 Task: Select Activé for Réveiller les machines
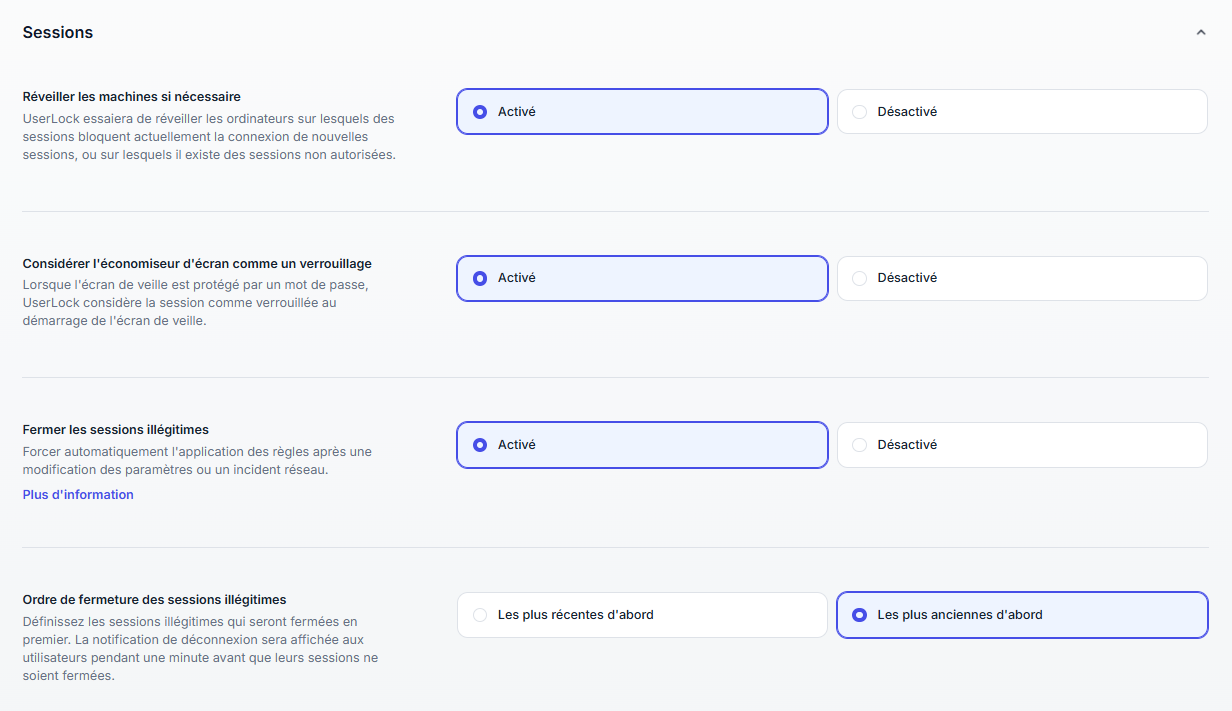pyautogui.click(x=642, y=112)
